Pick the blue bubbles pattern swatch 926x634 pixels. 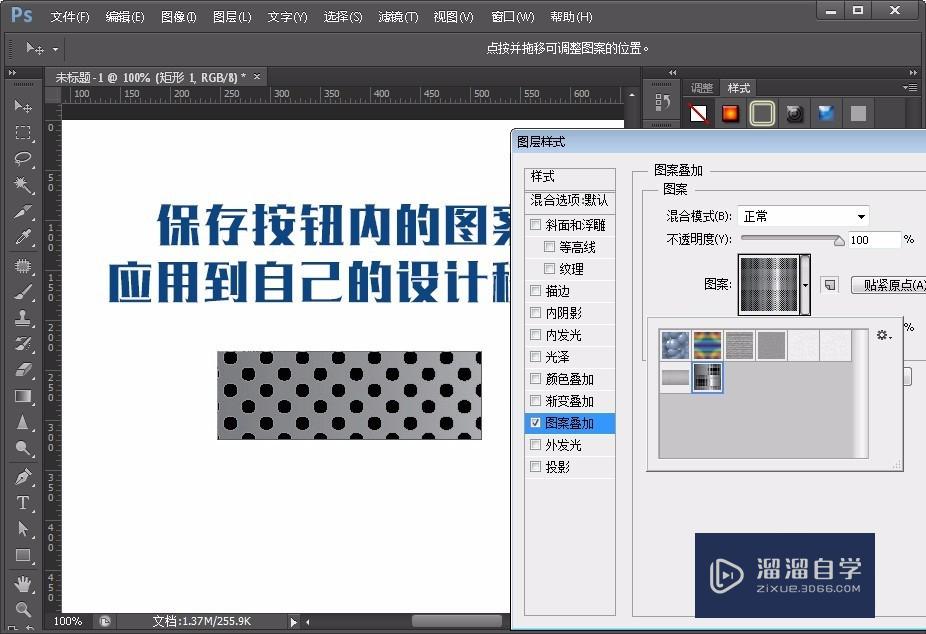(676, 345)
